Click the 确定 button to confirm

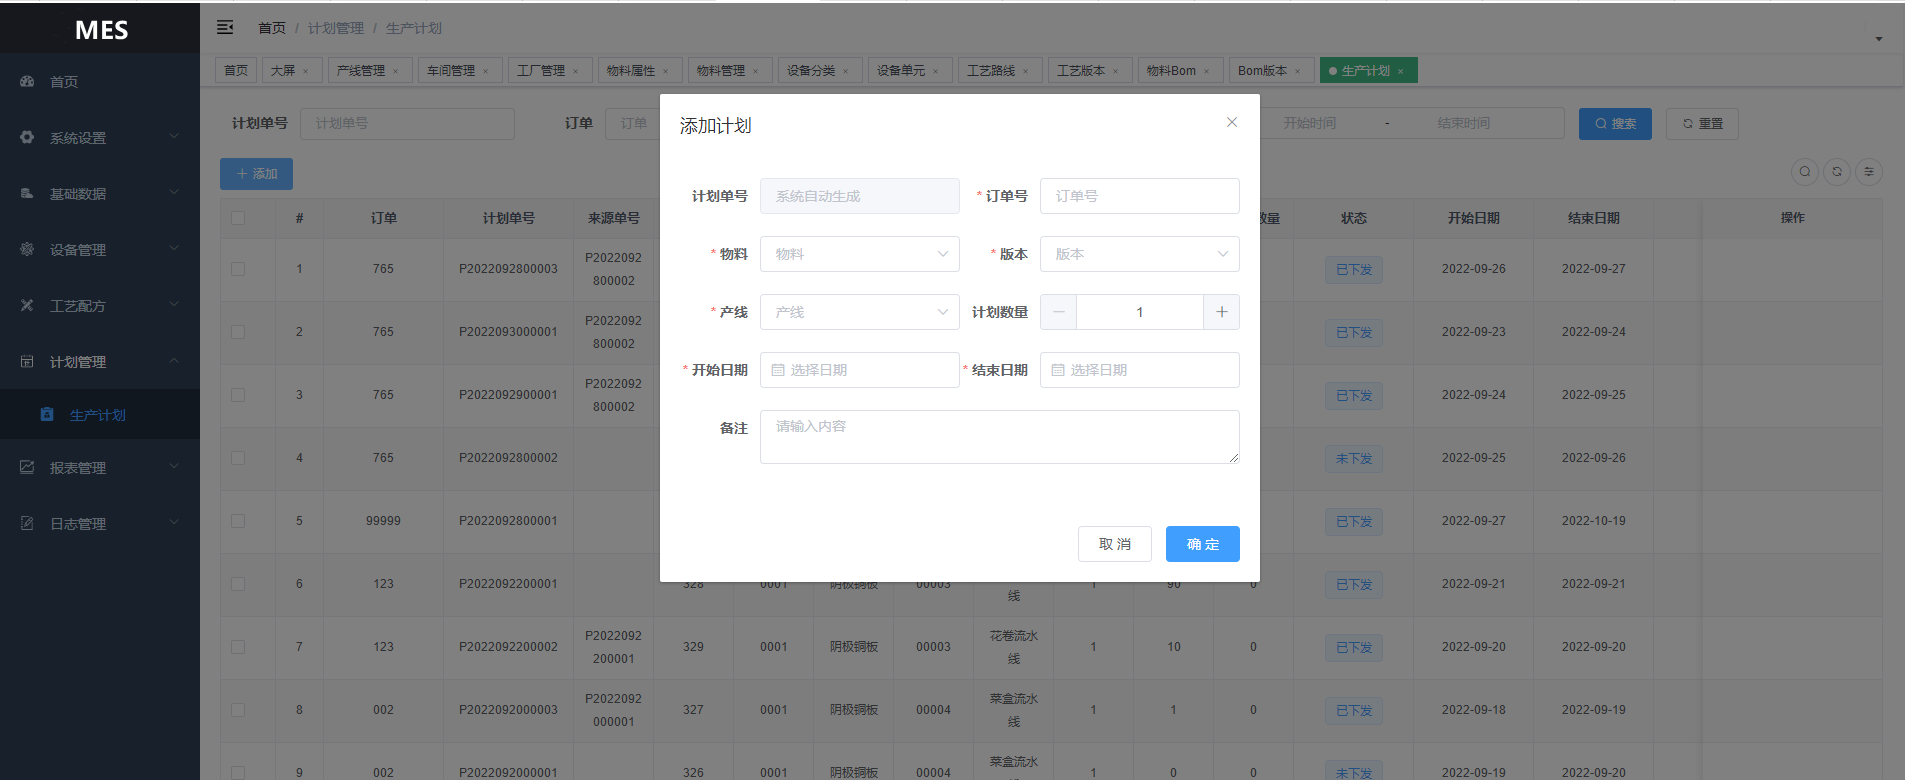pyautogui.click(x=1202, y=544)
